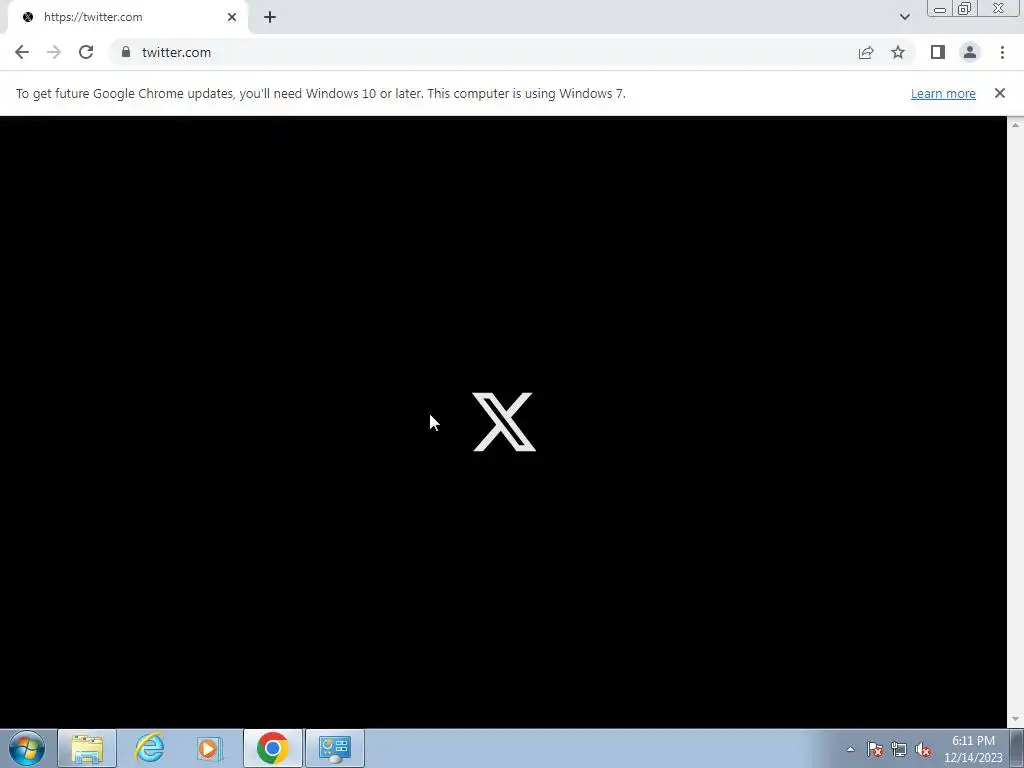Screen dimensions: 1024x768
Task: Minimize the Chrome window
Action: pos(940,8)
